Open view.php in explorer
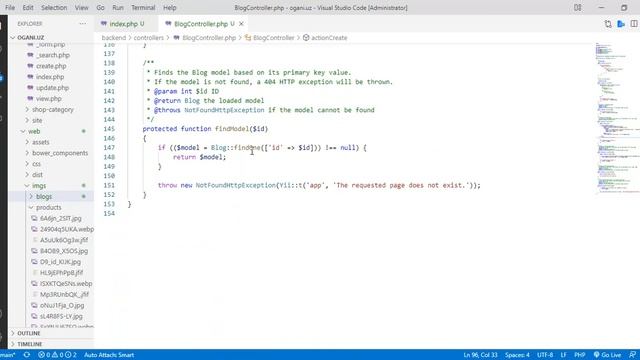Image resolution: width=640 pixels, height=360 pixels. coord(49,99)
